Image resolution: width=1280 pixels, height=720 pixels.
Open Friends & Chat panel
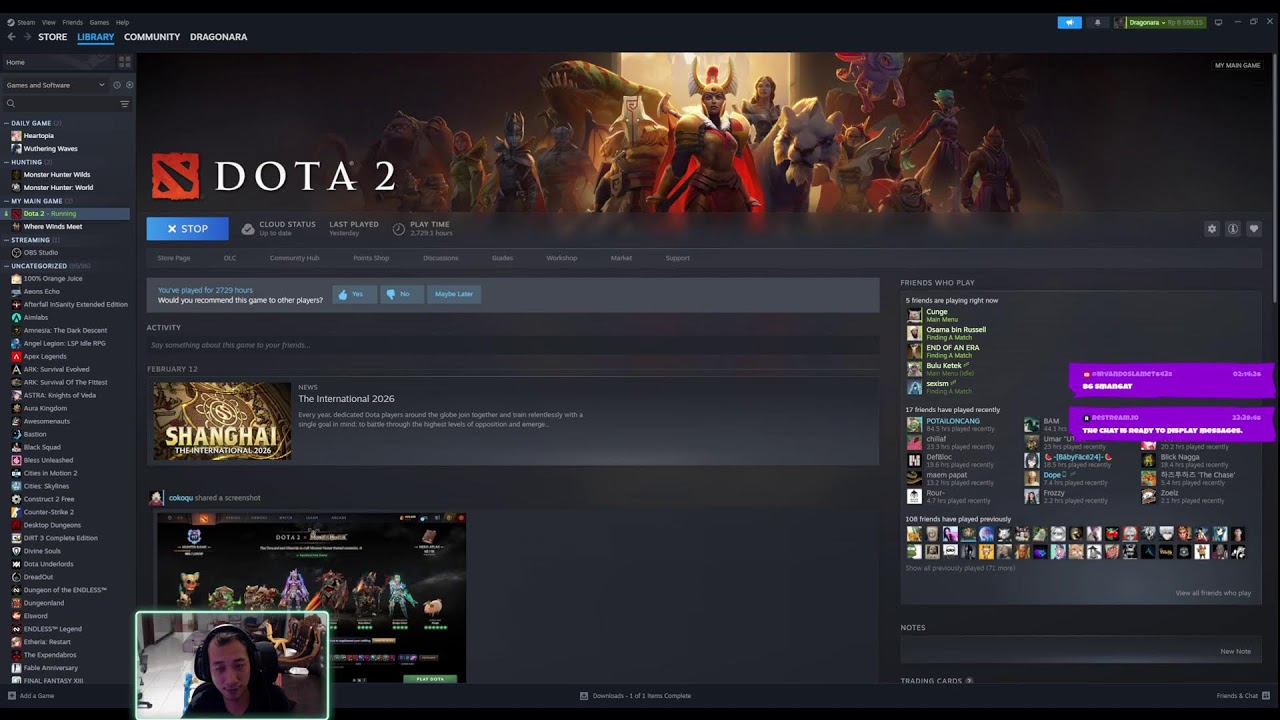click(x=1243, y=696)
